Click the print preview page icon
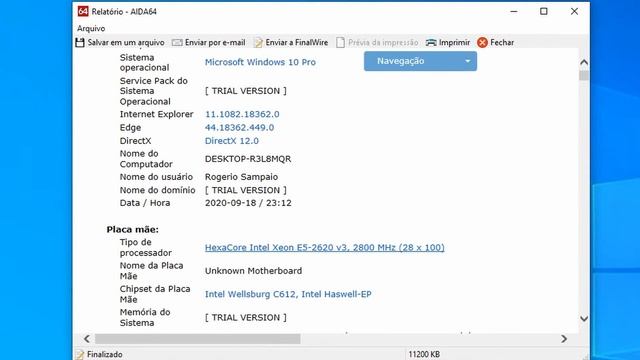 point(340,42)
